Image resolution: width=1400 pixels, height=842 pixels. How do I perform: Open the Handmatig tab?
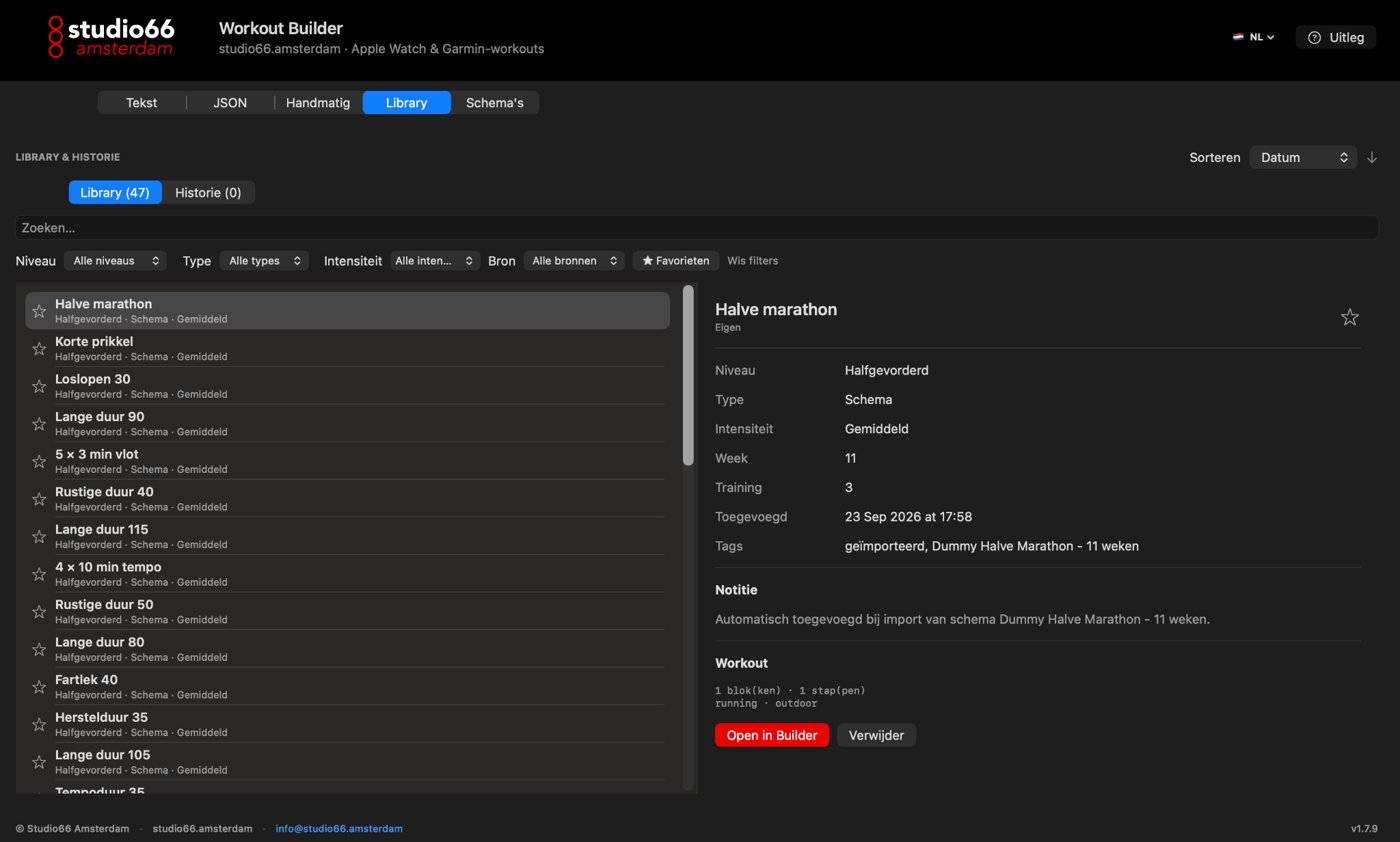pos(318,103)
